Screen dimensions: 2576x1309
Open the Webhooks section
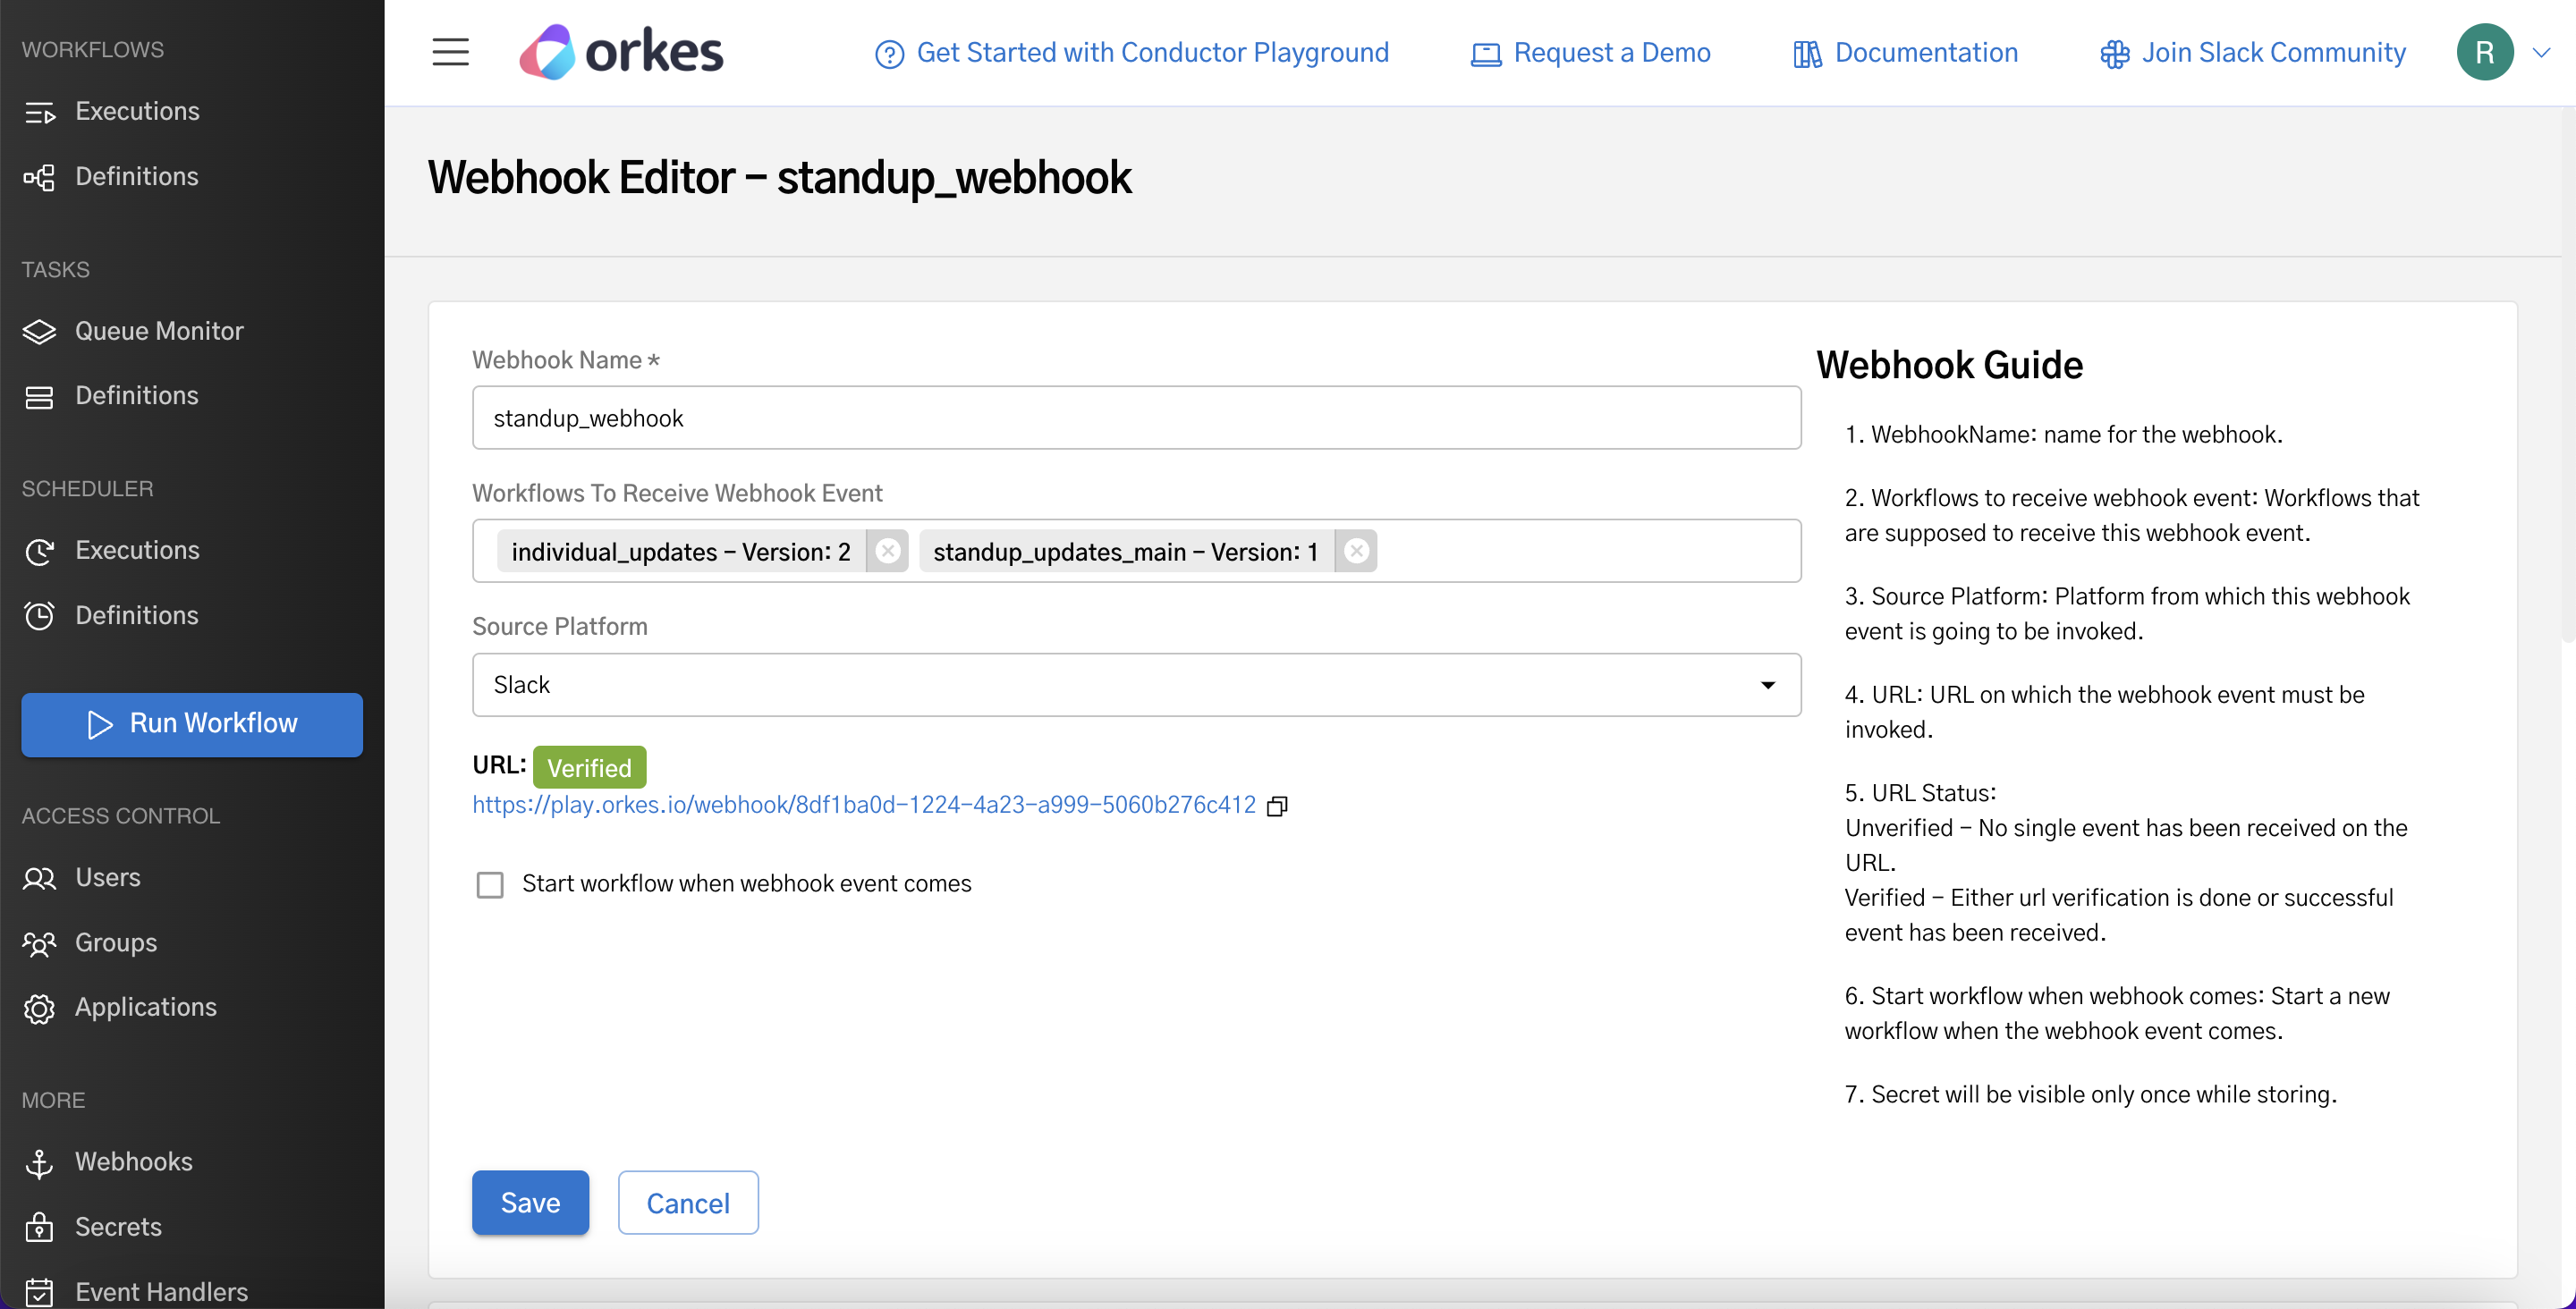(134, 1161)
